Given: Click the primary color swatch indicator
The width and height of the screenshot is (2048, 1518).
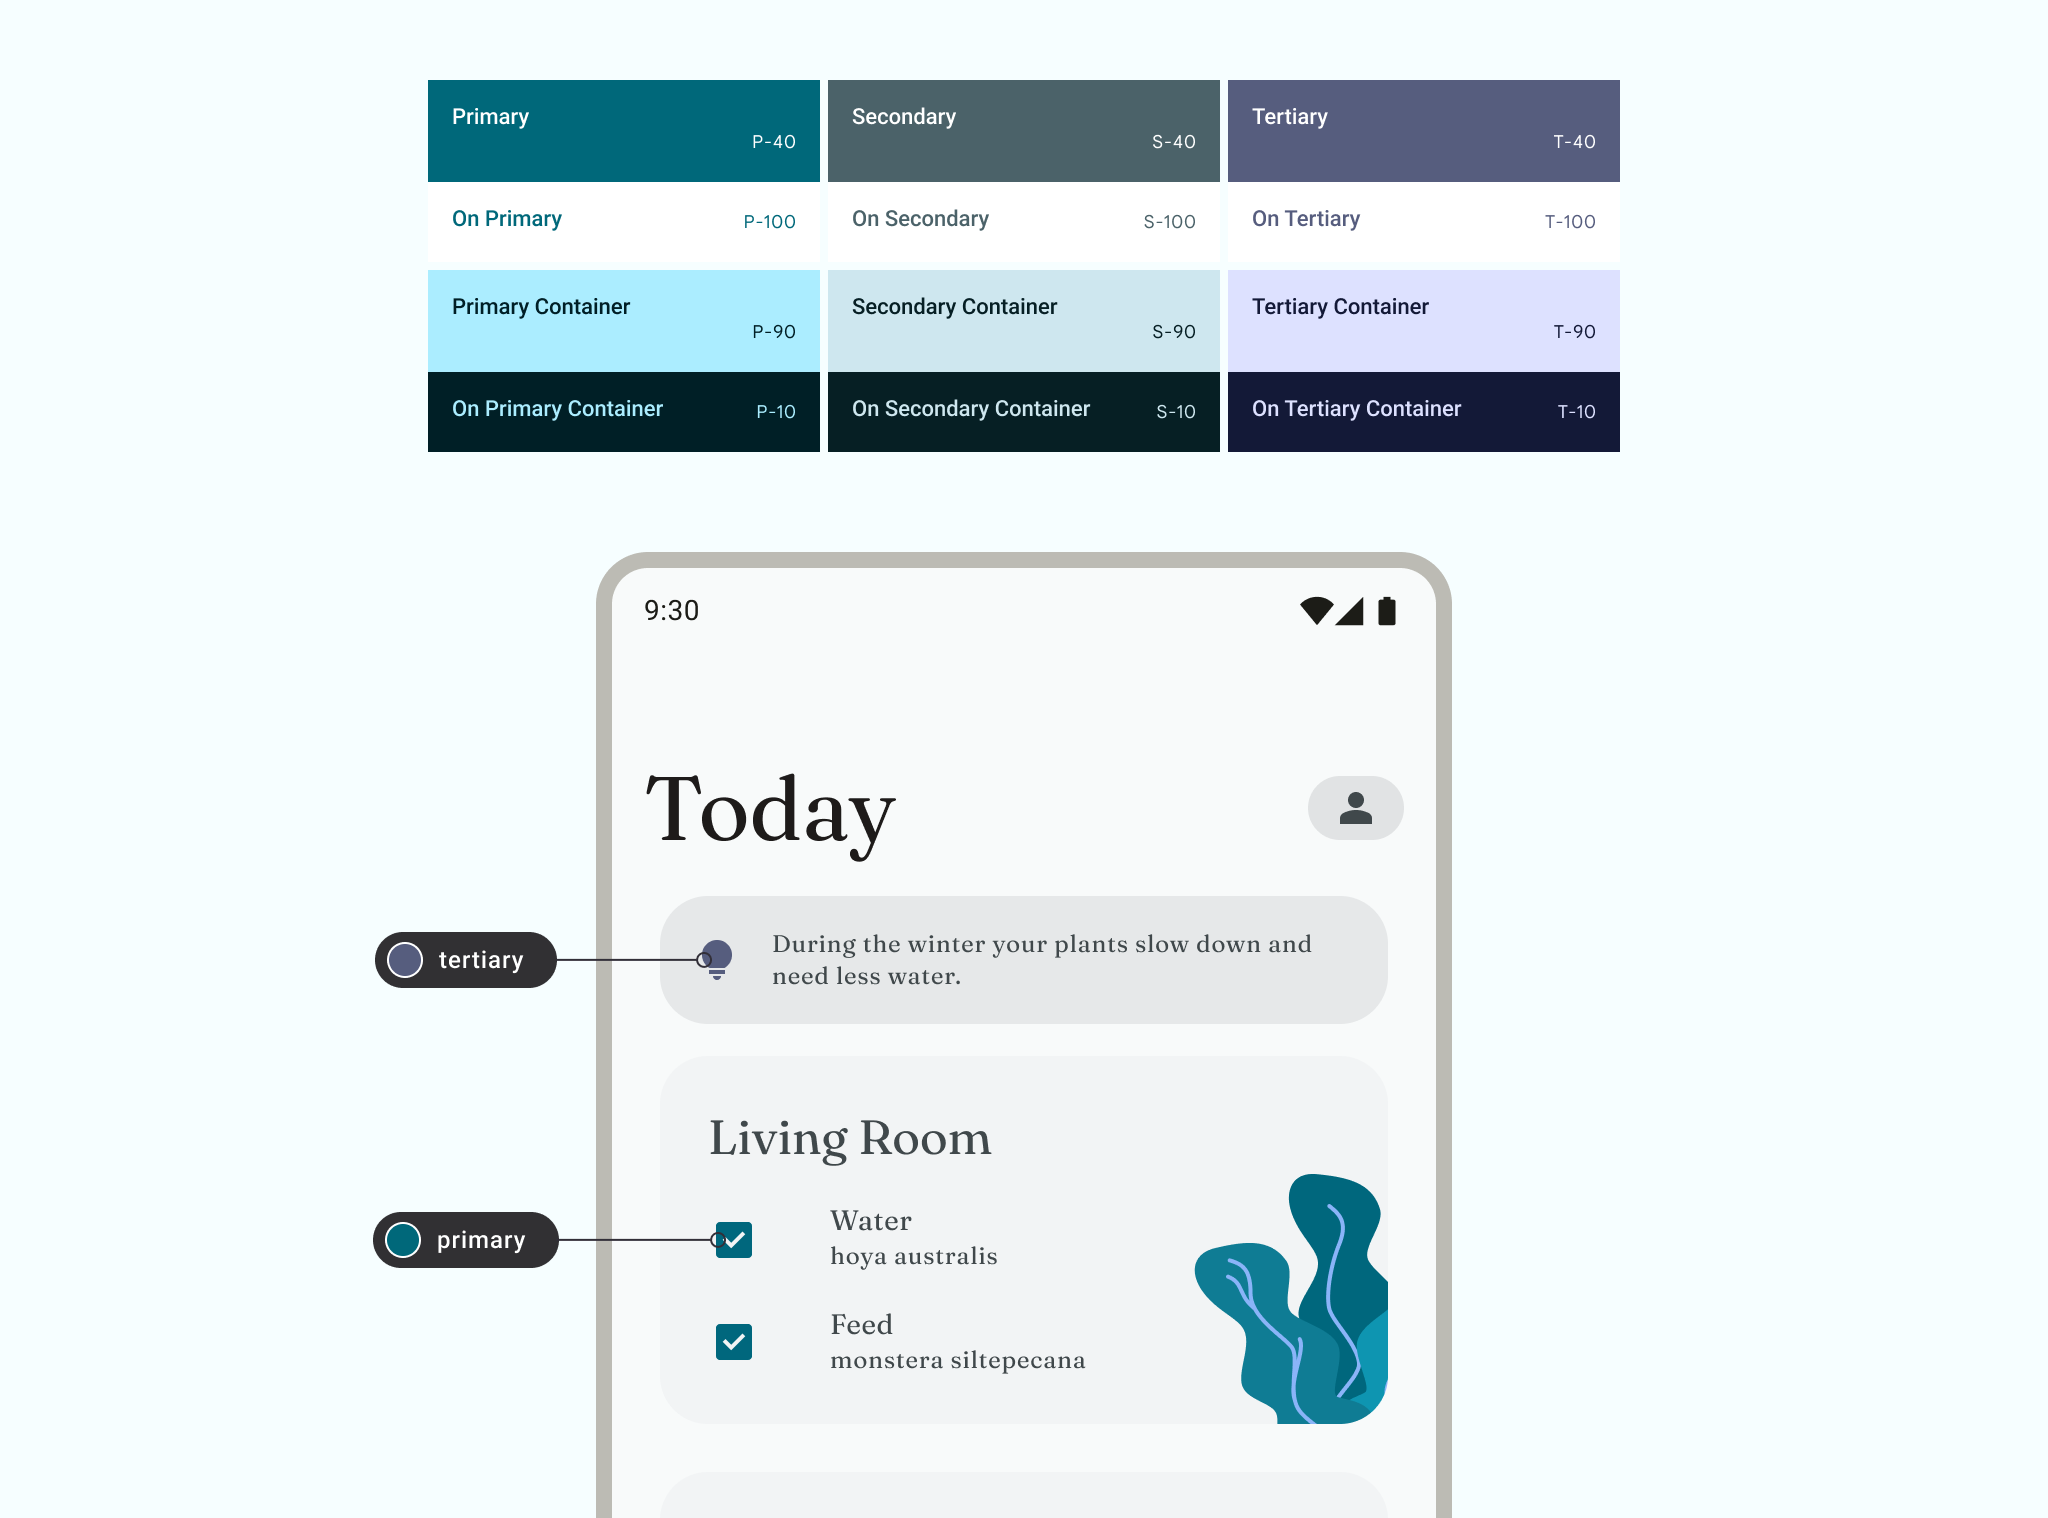Looking at the screenshot, I should click(x=403, y=1241).
